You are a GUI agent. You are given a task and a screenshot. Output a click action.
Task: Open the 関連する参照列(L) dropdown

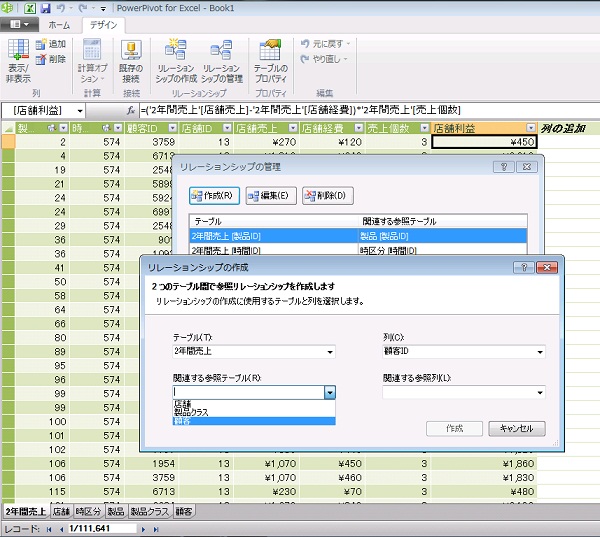coord(539,393)
